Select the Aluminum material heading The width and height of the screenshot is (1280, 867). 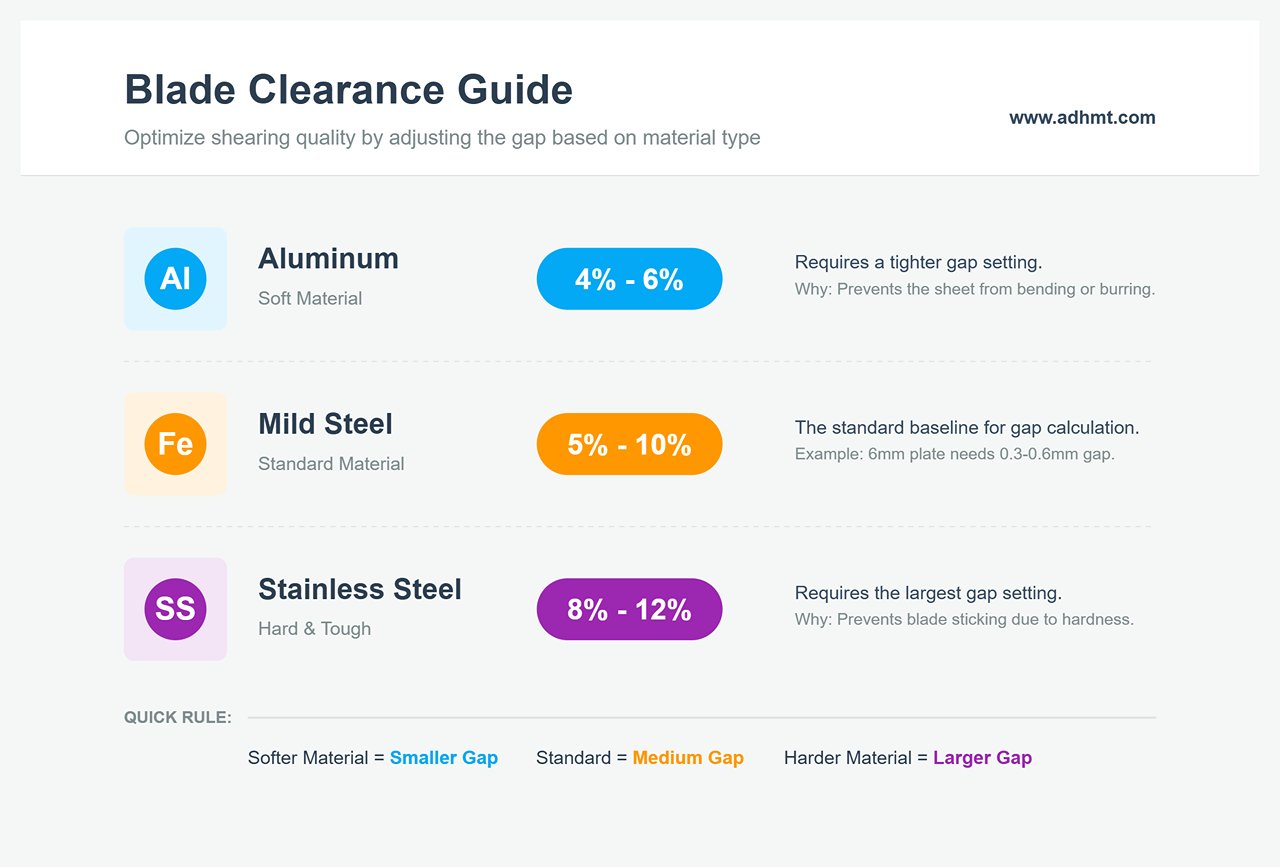pyautogui.click(x=328, y=258)
